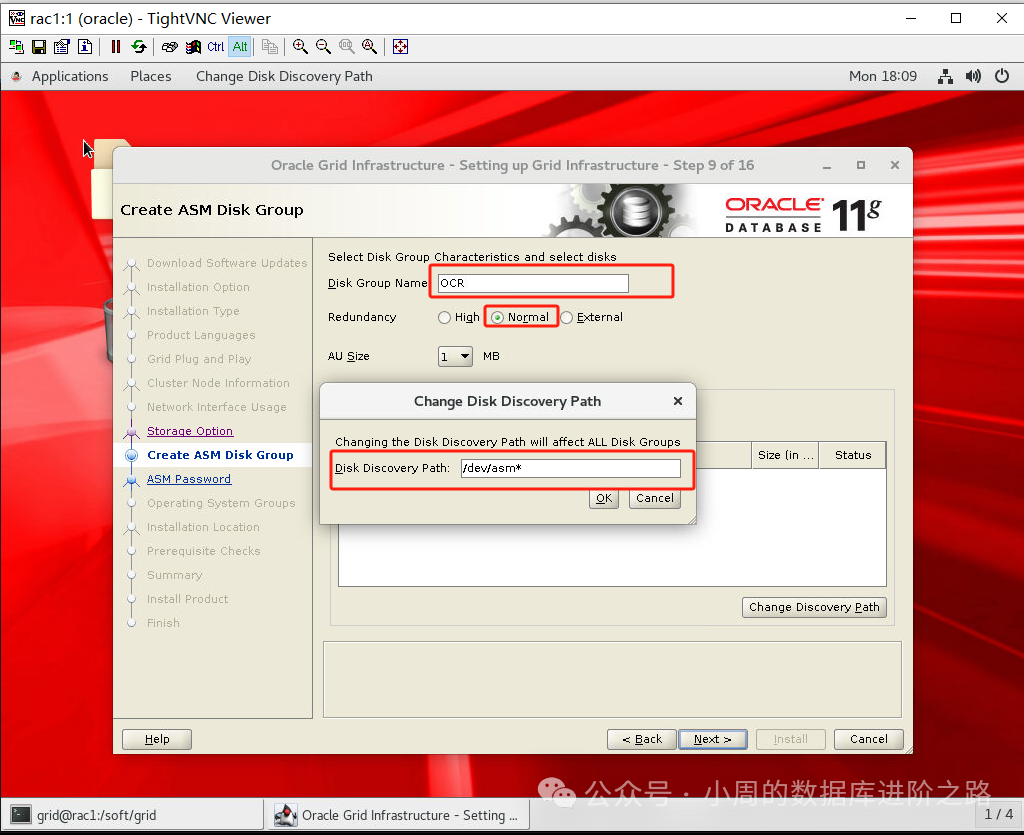
Task: Close the Change Disk Discovery Path dialog
Action: click(x=678, y=401)
